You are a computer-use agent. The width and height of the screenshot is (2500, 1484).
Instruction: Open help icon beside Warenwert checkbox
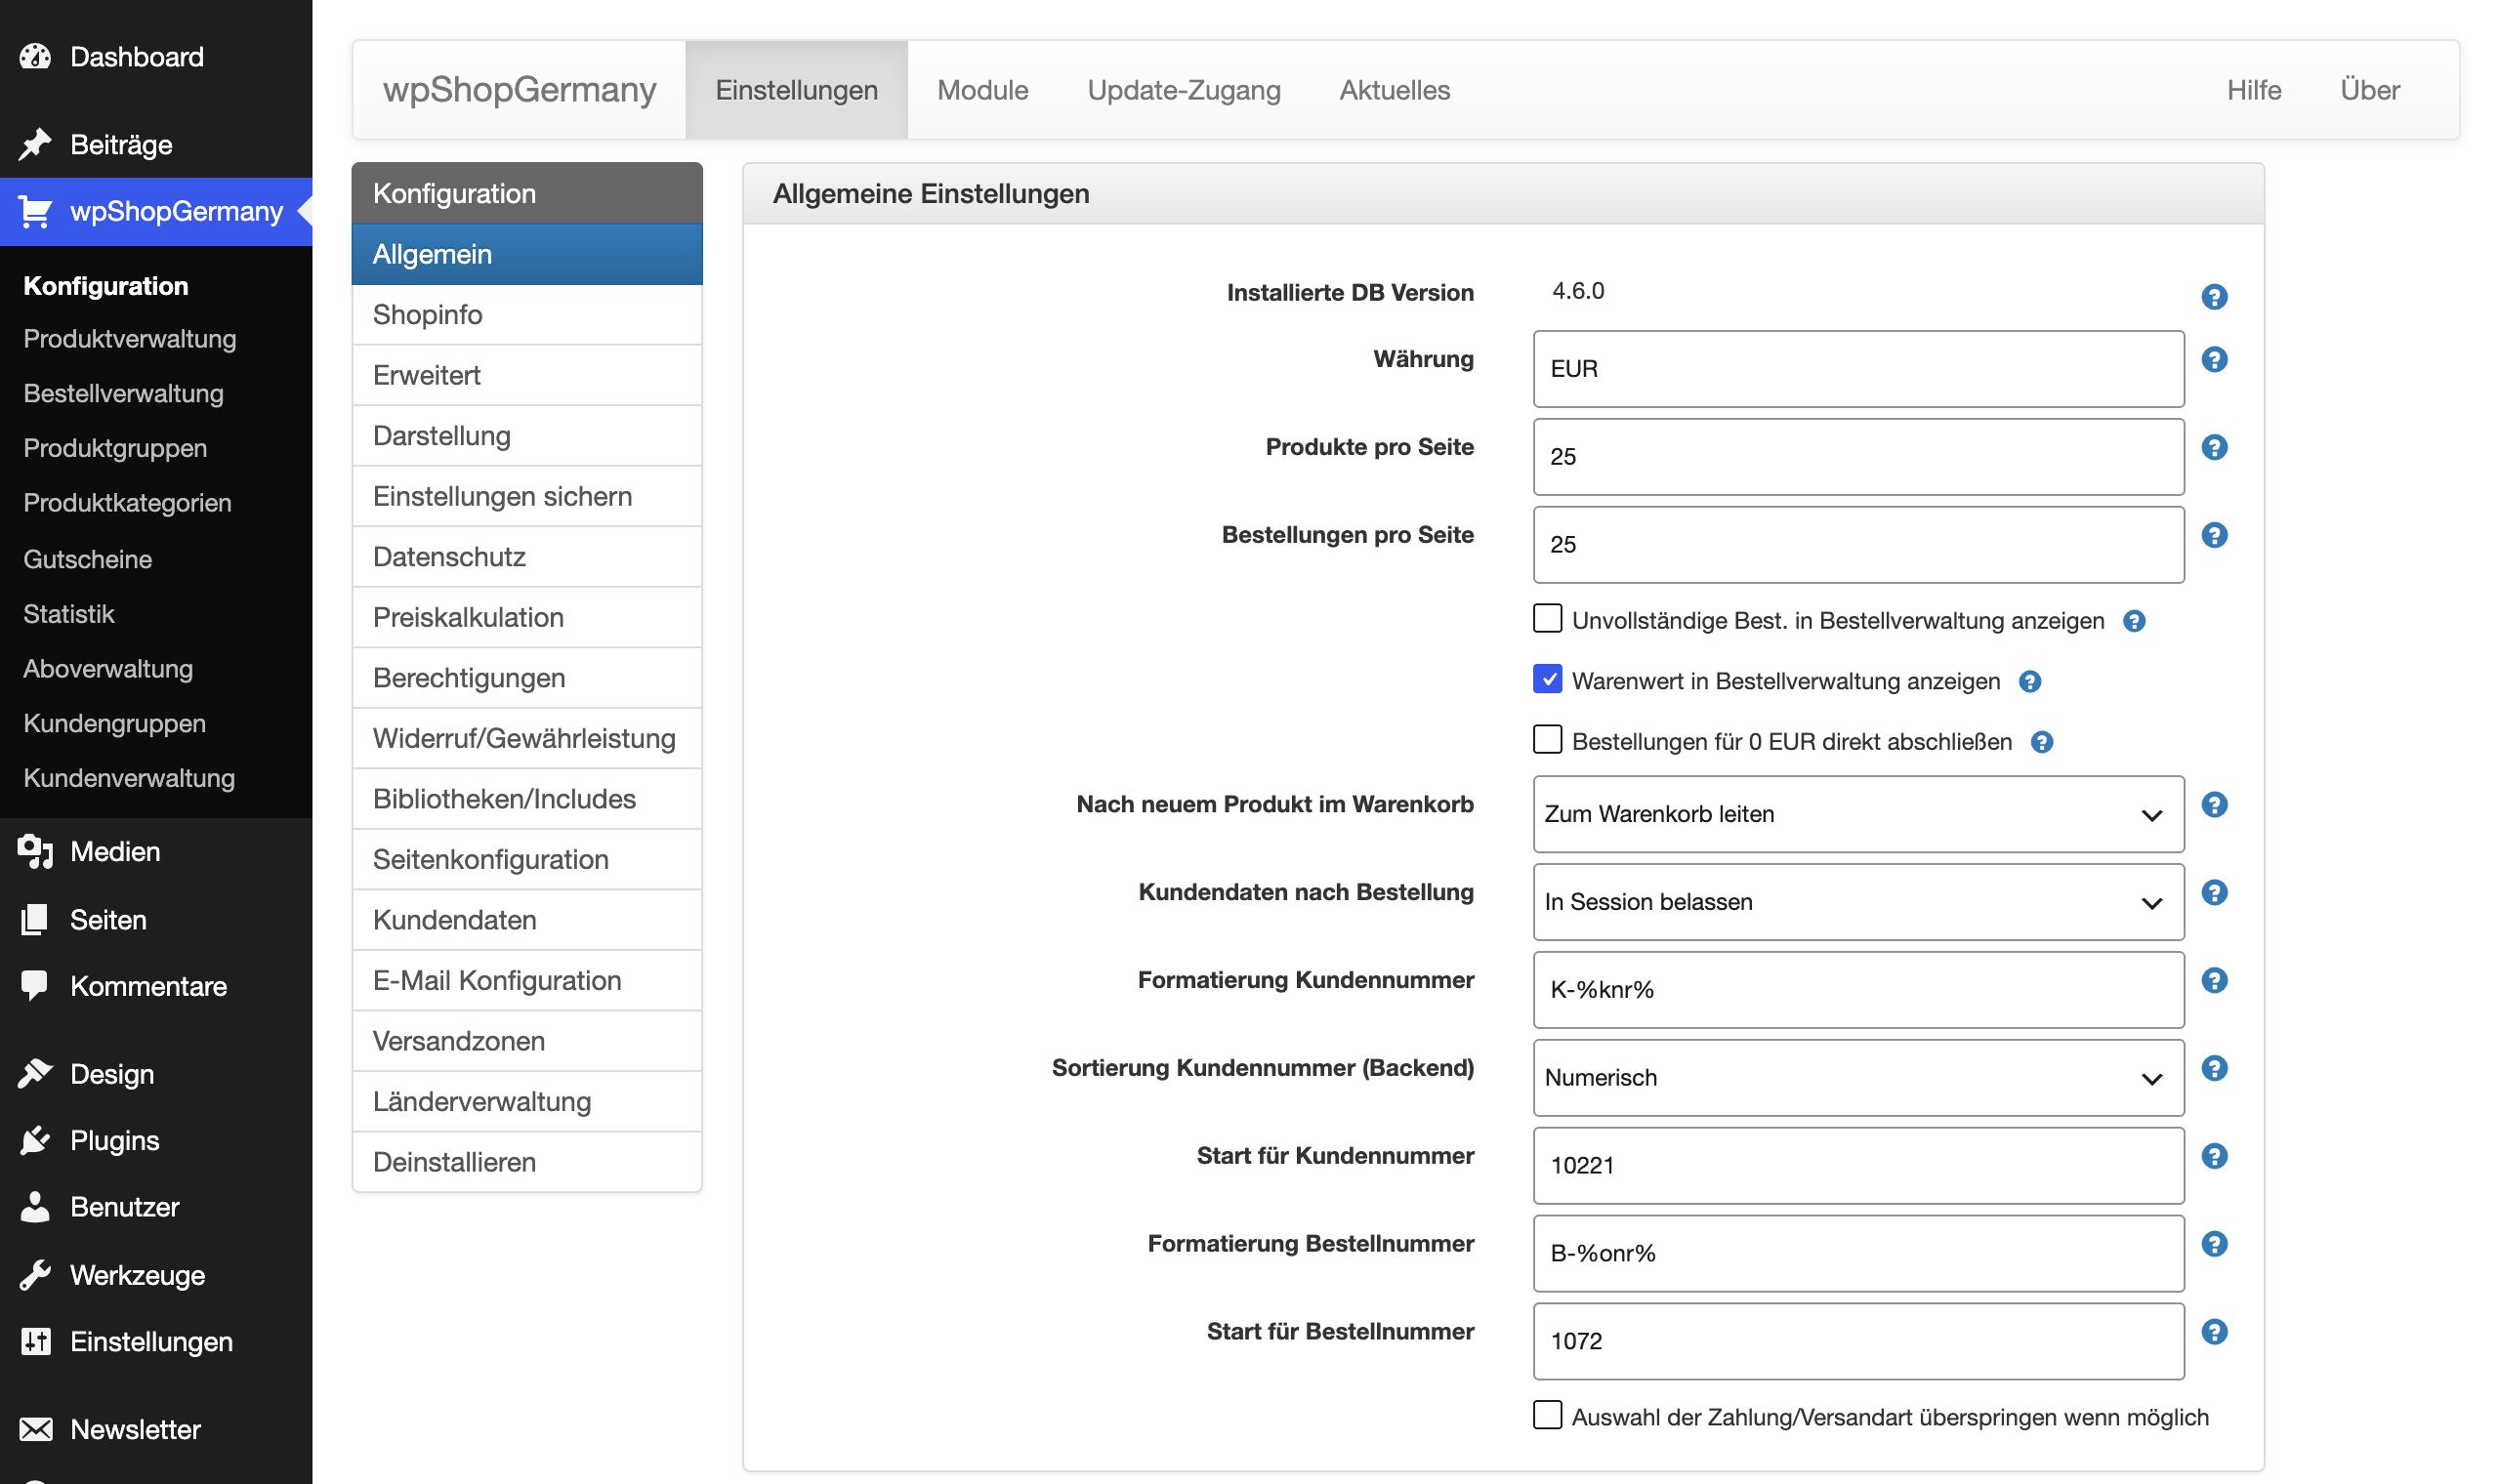2029,682
